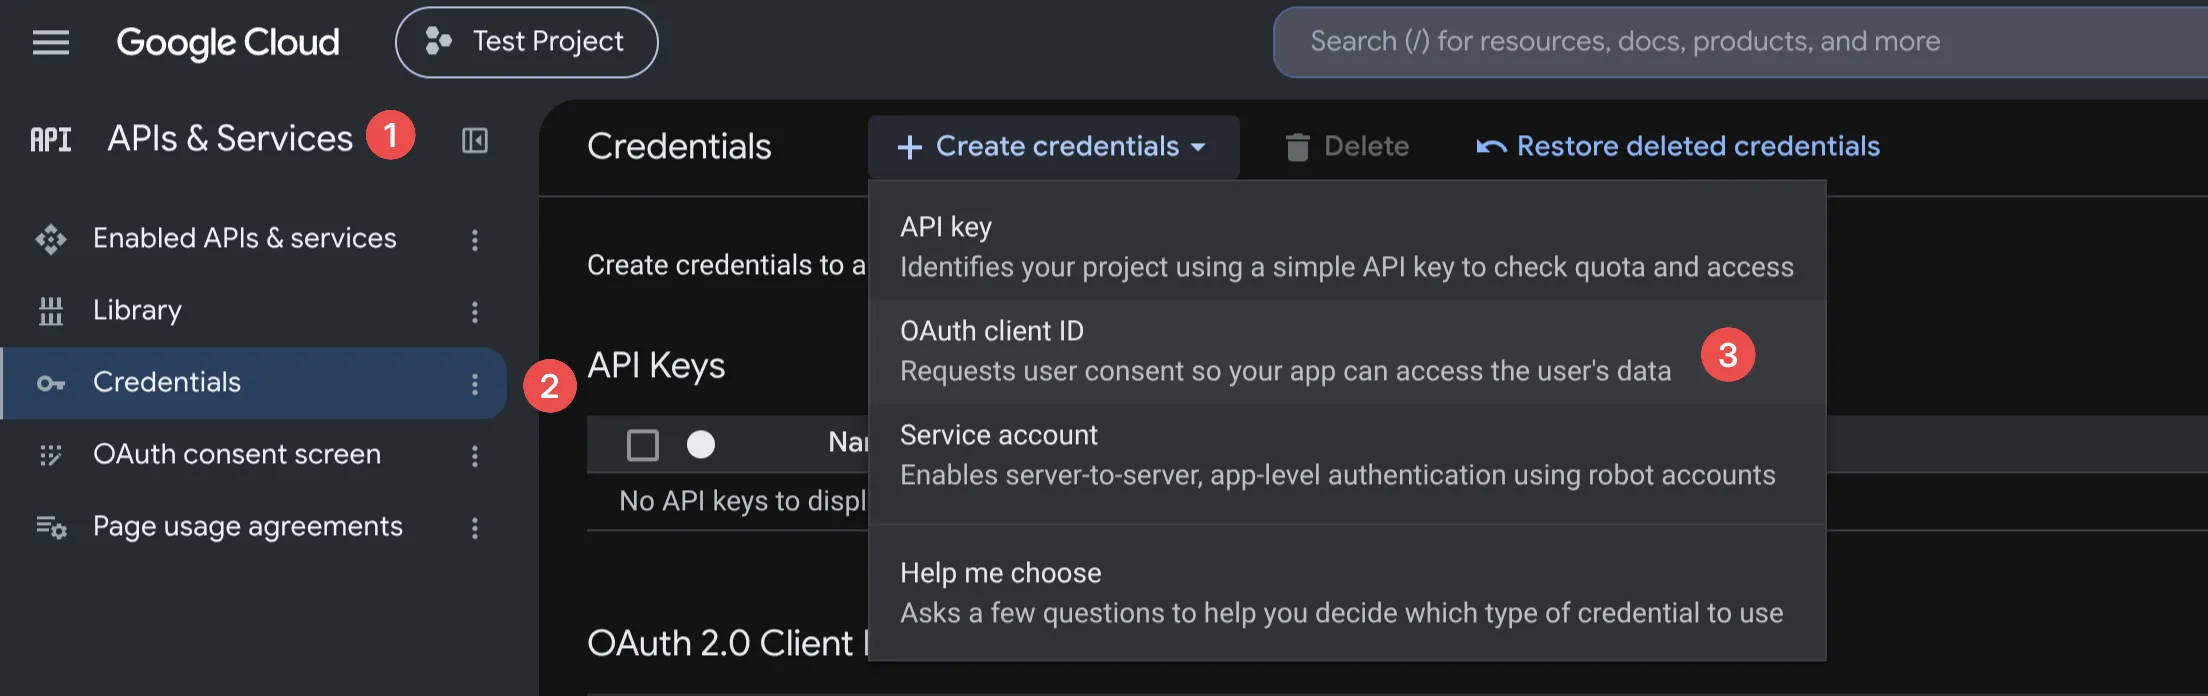Choose Service account option
This screenshot has width=2208, height=696.
(1347, 455)
